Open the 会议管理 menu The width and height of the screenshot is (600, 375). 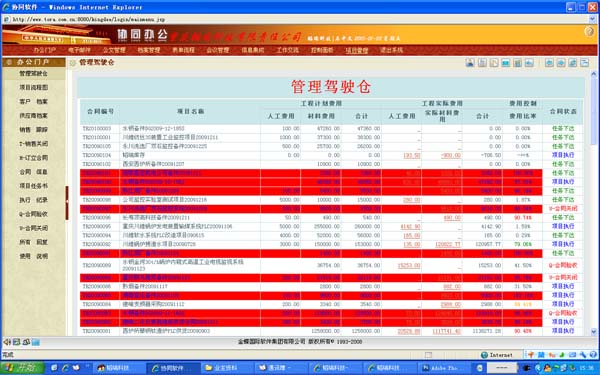coord(218,50)
